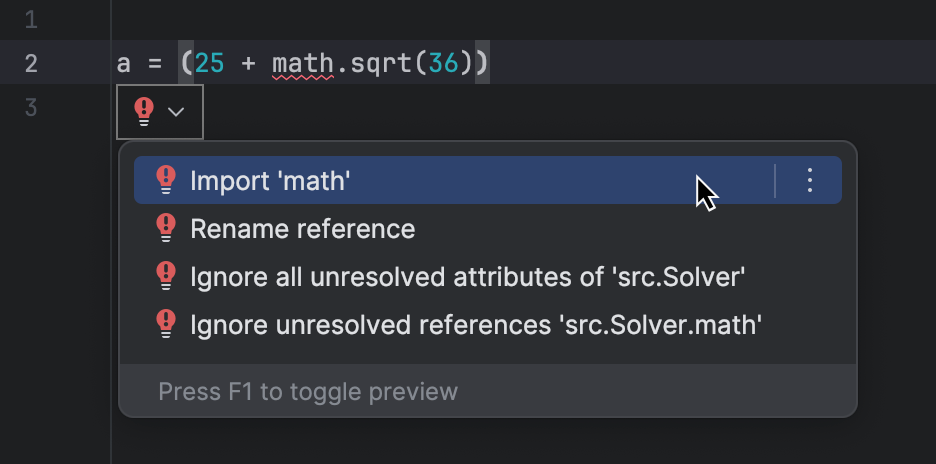Open the three-dot more options menu
This screenshot has width=936, height=464.
(x=810, y=180)
